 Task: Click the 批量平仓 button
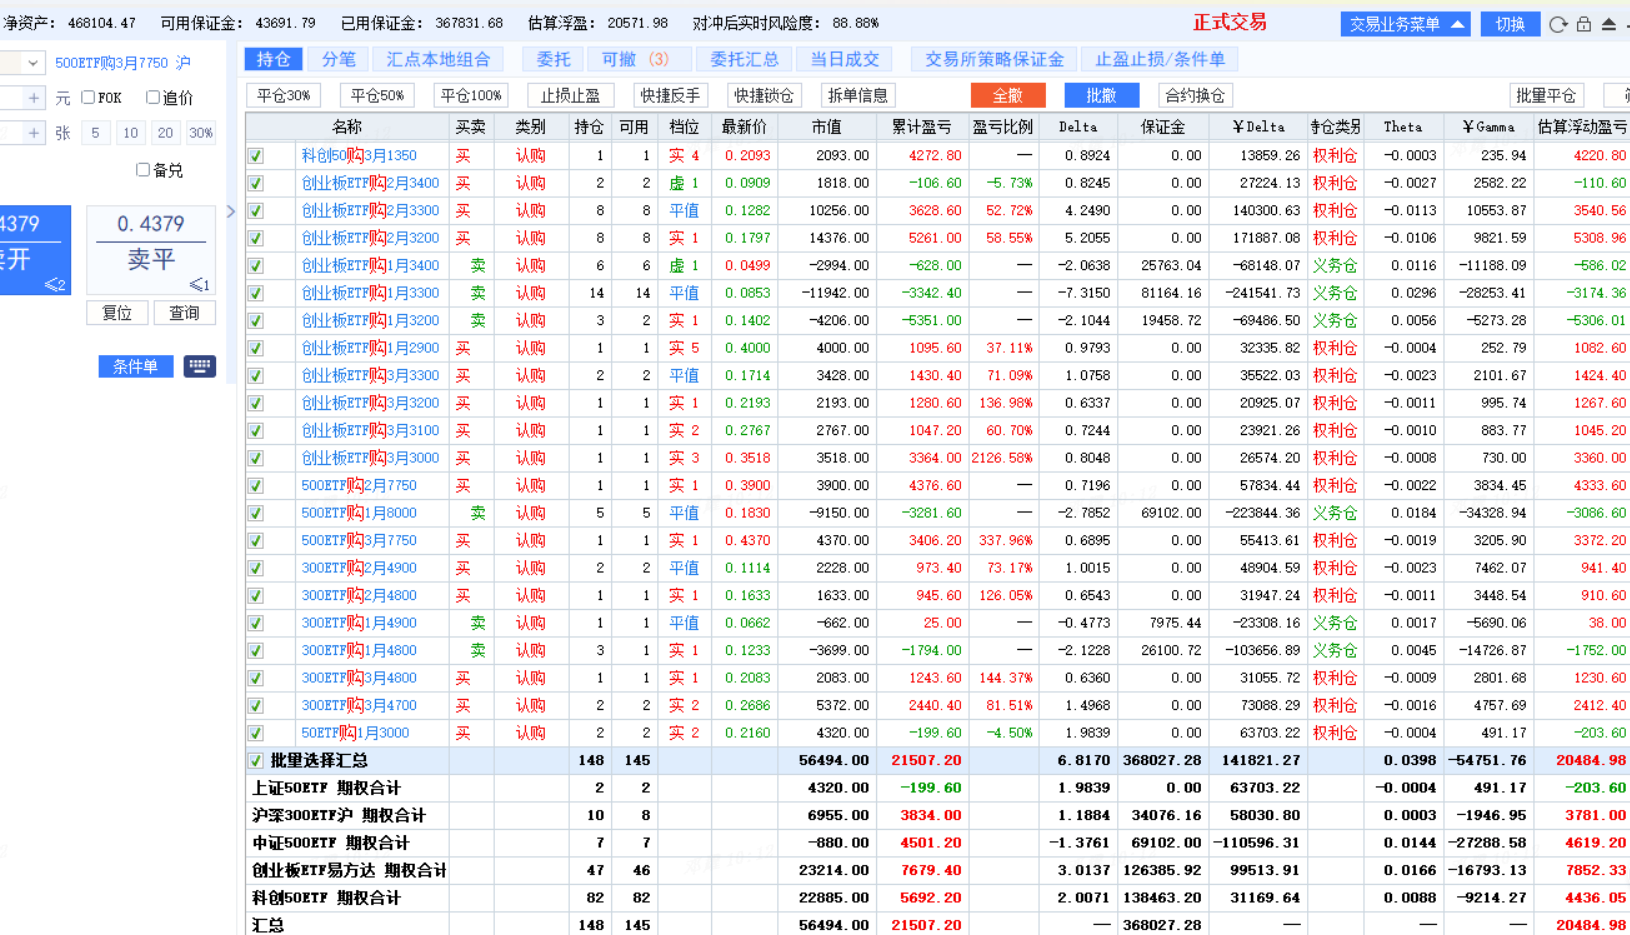1546,96
